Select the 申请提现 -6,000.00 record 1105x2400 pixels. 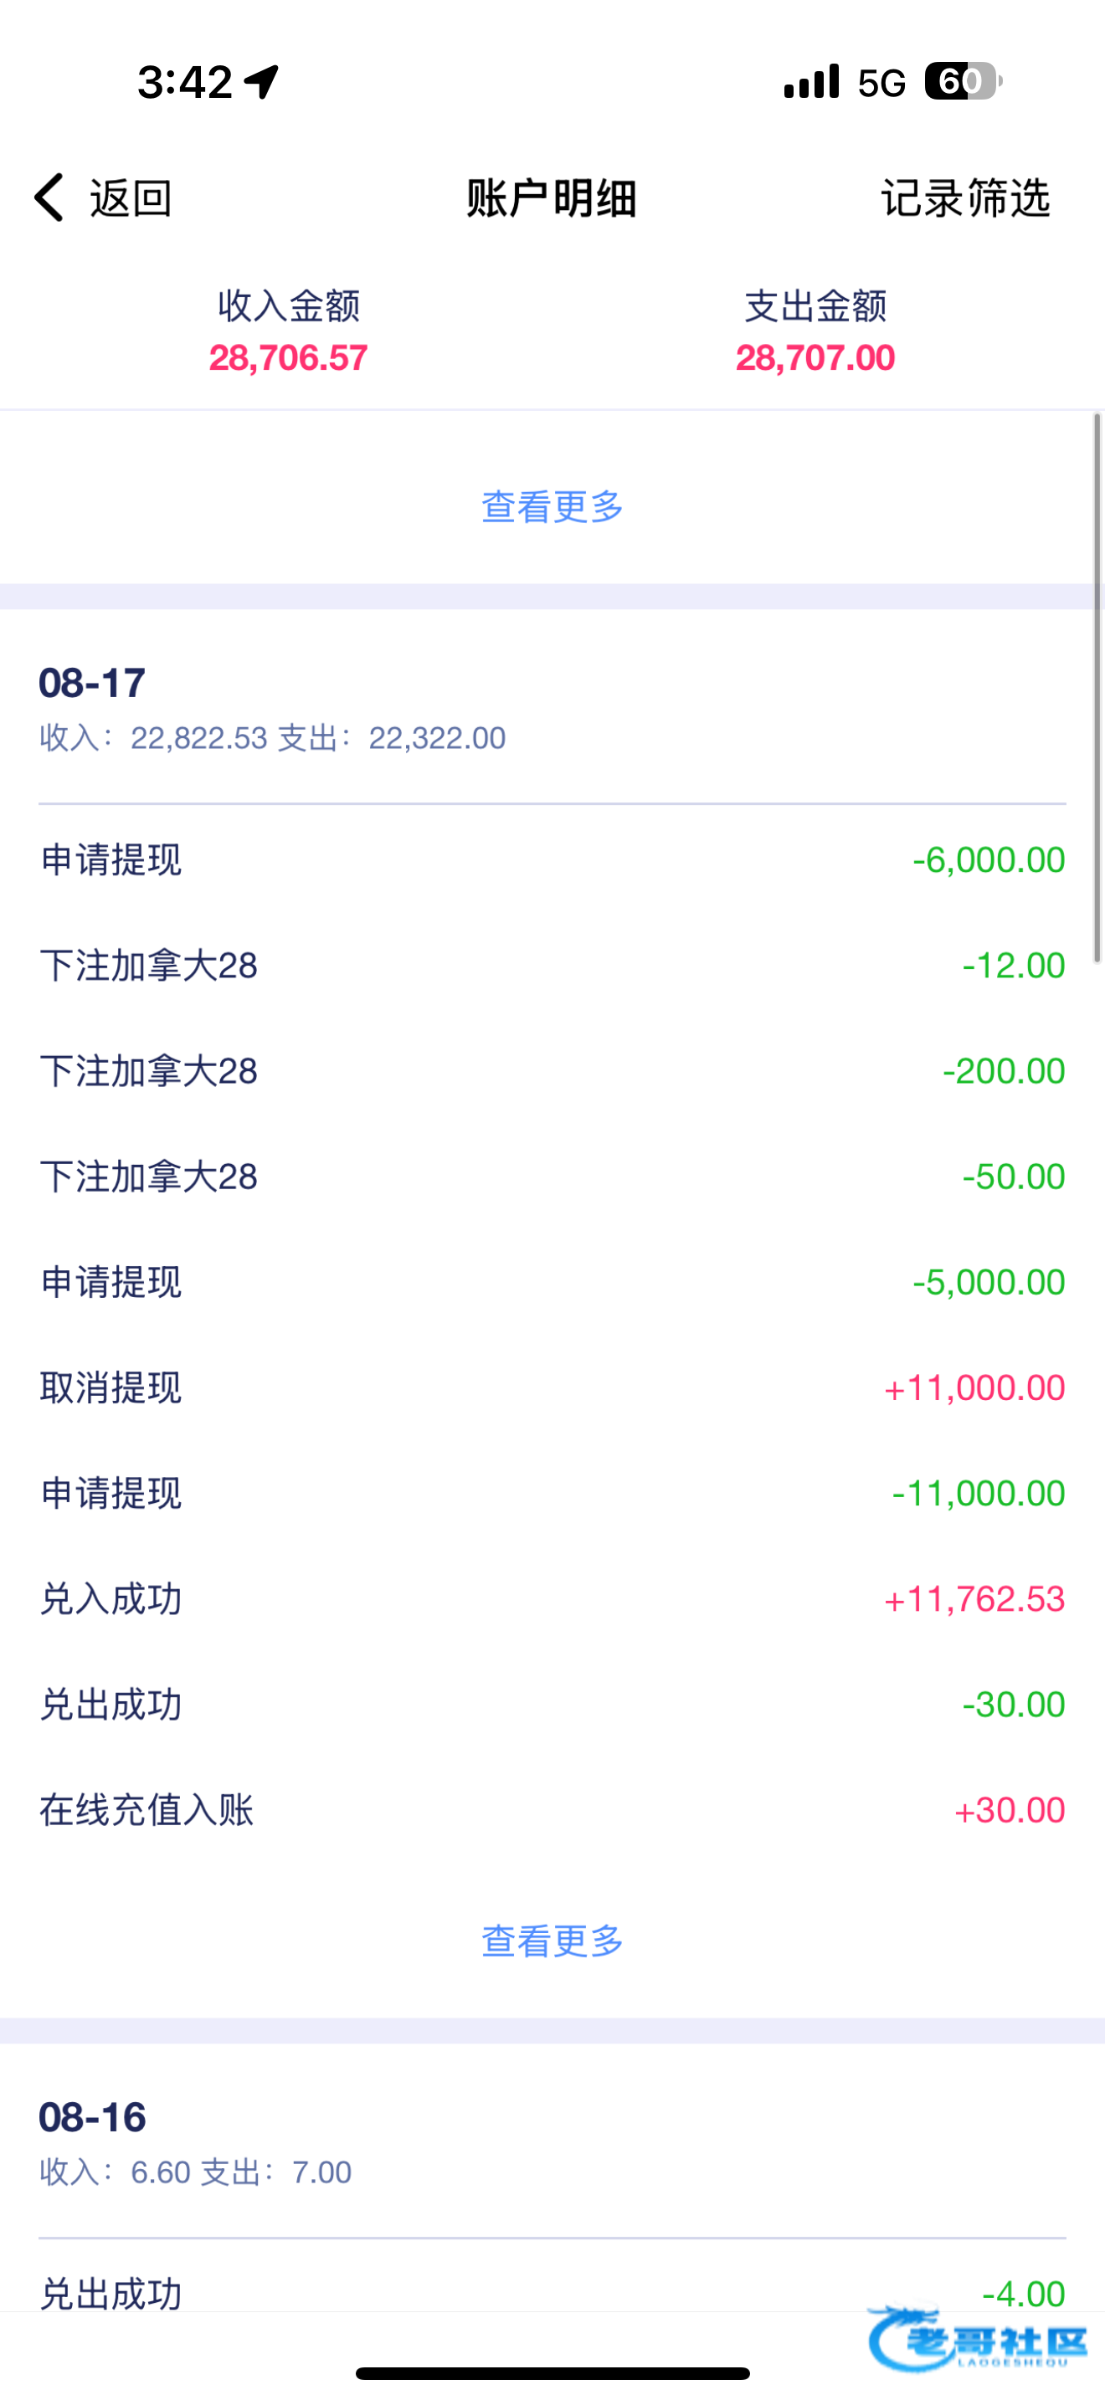(552, 860)
